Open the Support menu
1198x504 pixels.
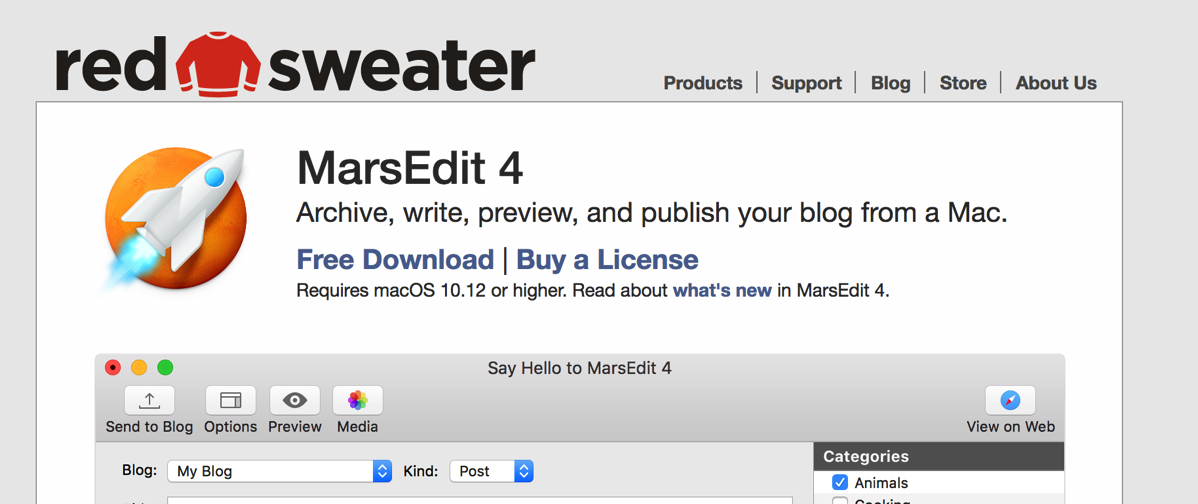click(x=806, y=83)
